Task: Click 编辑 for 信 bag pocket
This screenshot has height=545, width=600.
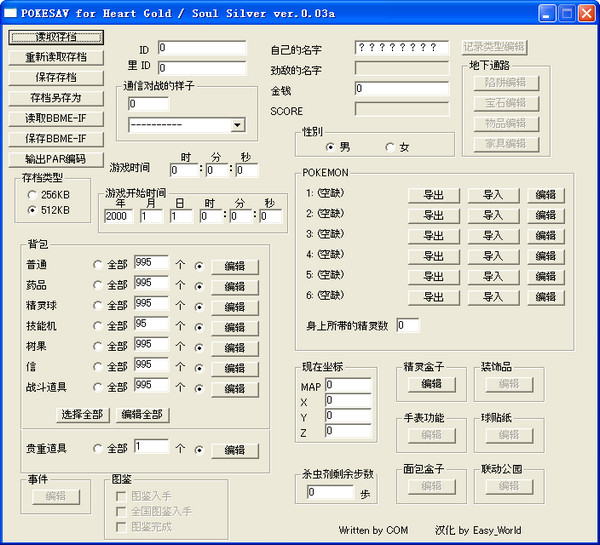Action: (x=235, y=369)
